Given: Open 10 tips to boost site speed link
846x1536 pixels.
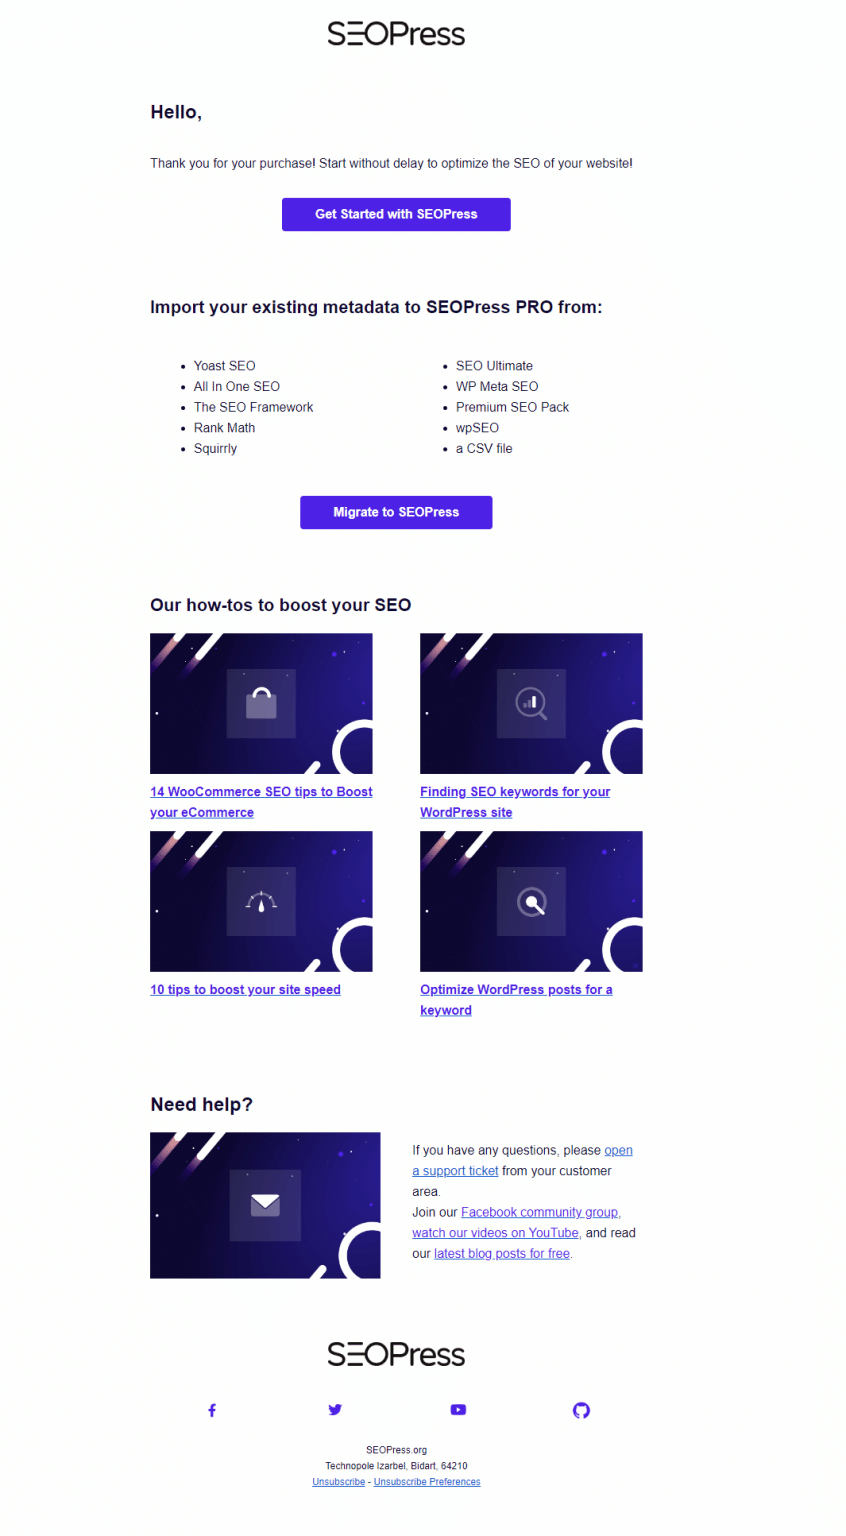Looking at the screenshot, I should point(245,990).
